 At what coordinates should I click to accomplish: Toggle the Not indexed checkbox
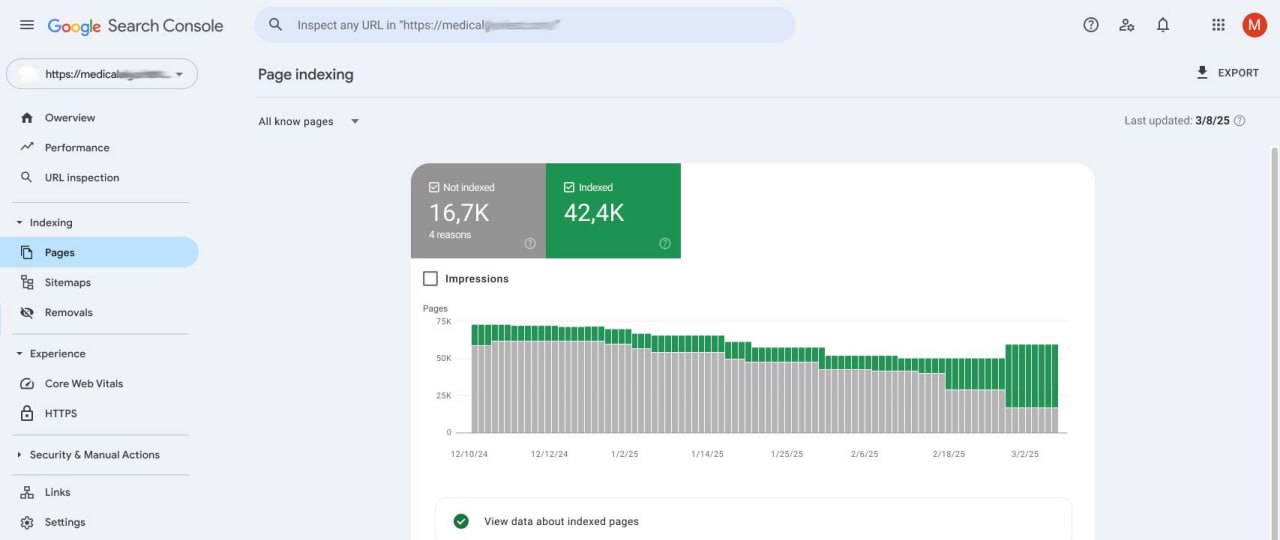coord(434,187)
